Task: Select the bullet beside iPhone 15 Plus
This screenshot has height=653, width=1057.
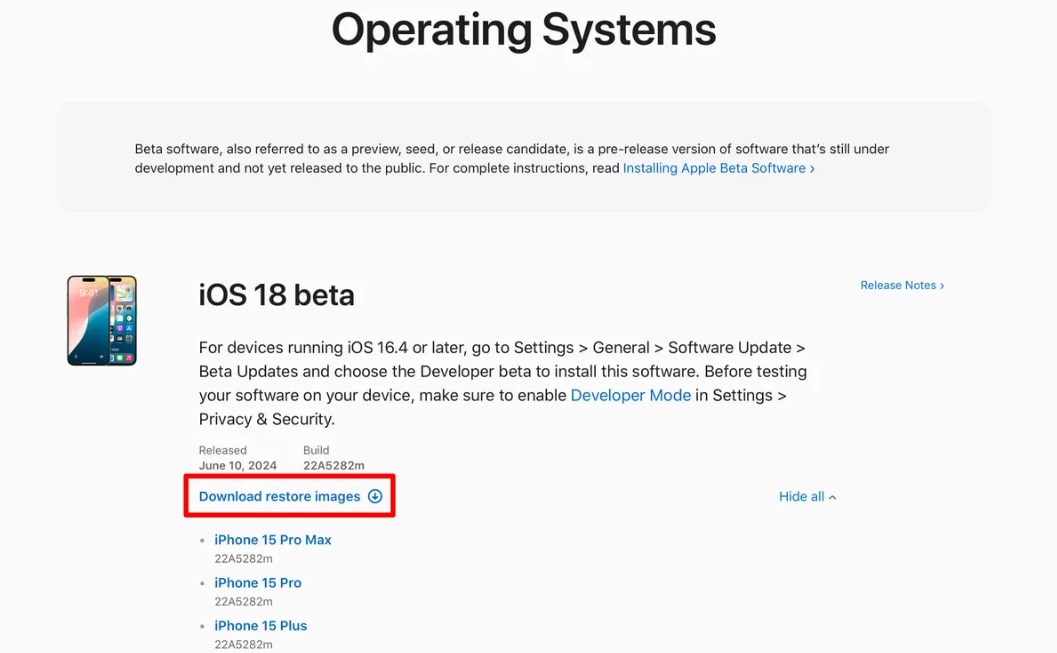Action: click(x=203, y=626)
